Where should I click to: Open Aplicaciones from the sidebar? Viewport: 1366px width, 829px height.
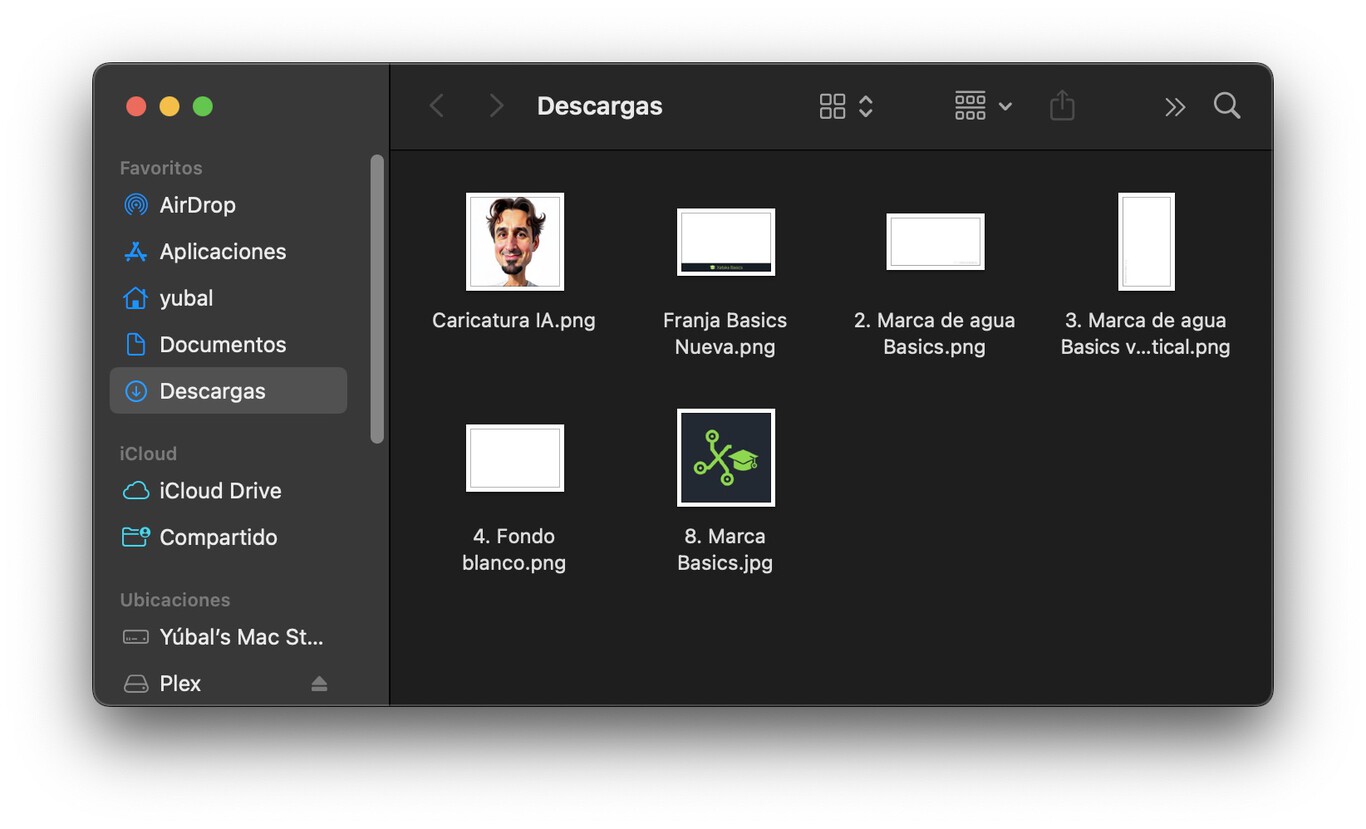click(x=223, y=252)
